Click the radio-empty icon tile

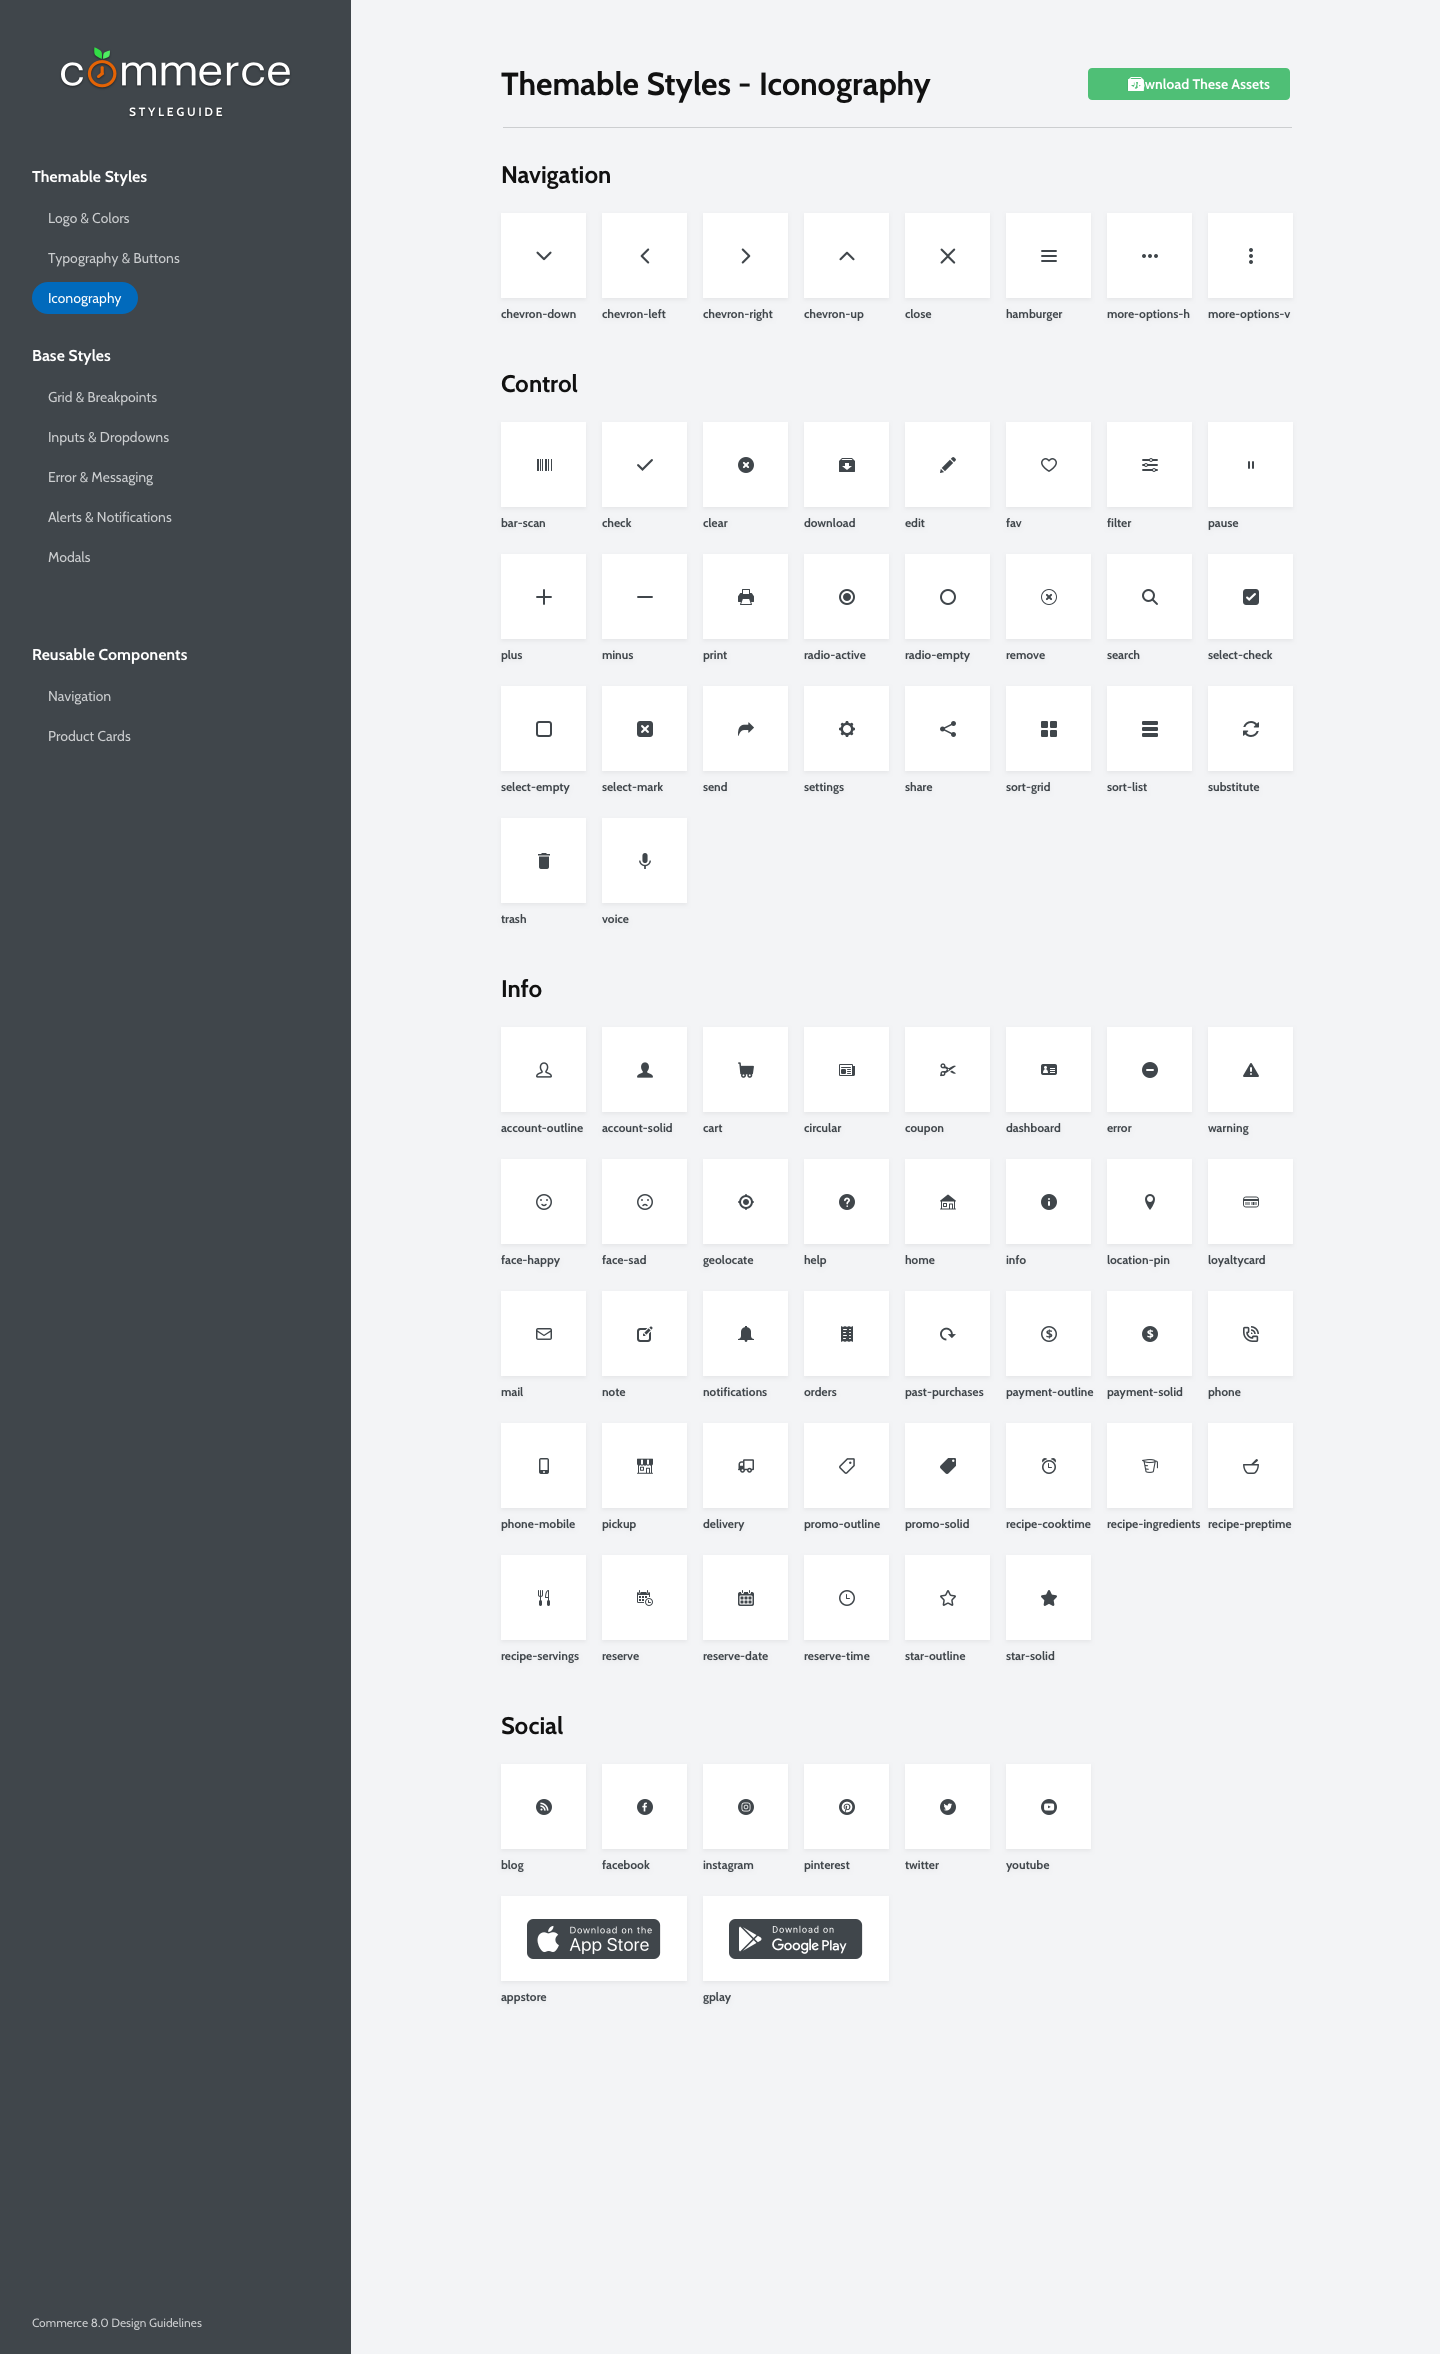948,597
